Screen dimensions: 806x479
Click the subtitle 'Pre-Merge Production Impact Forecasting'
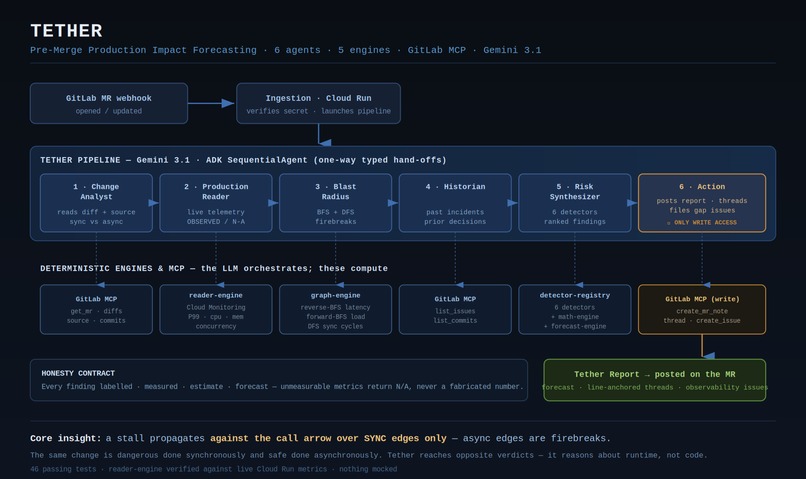(143, 50)
